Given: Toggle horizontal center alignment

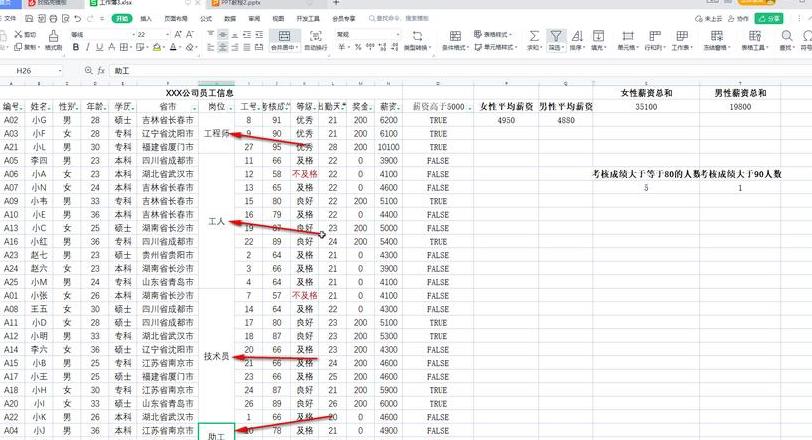Looking at the screenshot, I should (x=223, y=47).
